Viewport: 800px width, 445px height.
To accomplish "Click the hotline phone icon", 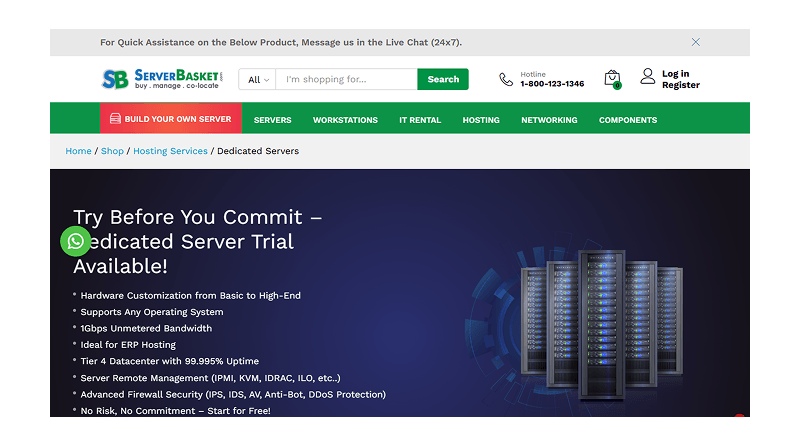I will (x=506, y=79).
